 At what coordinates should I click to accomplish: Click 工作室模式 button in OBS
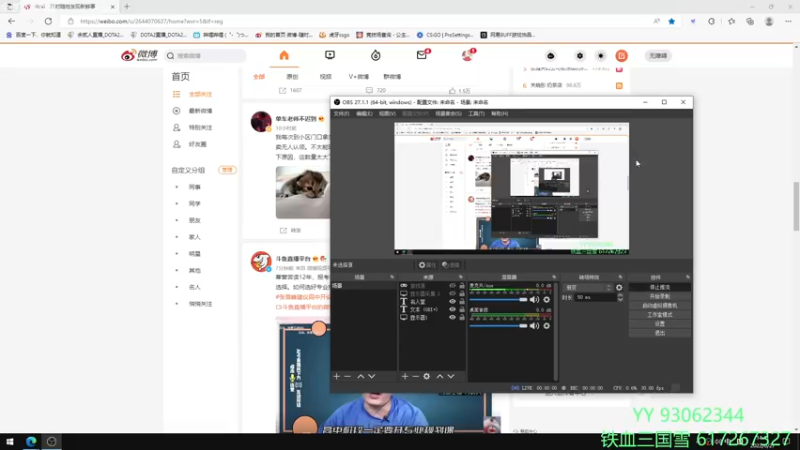pos(660,315)
